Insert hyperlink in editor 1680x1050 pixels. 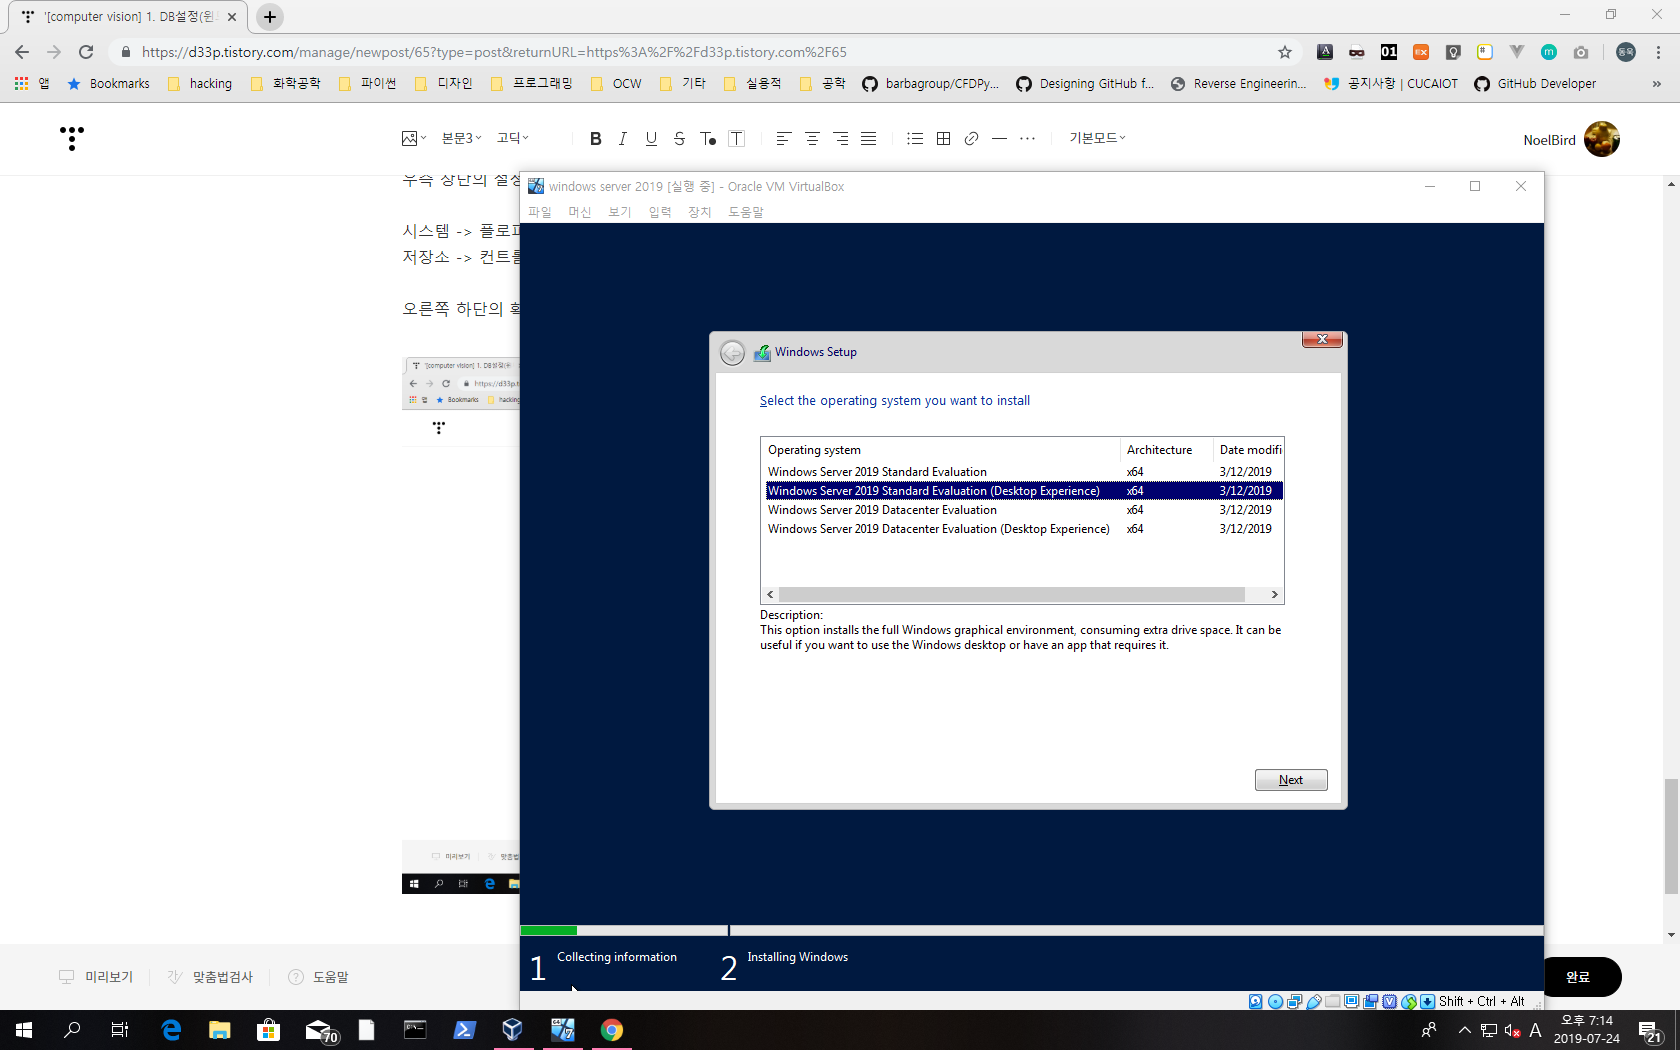tap(971, 139)
